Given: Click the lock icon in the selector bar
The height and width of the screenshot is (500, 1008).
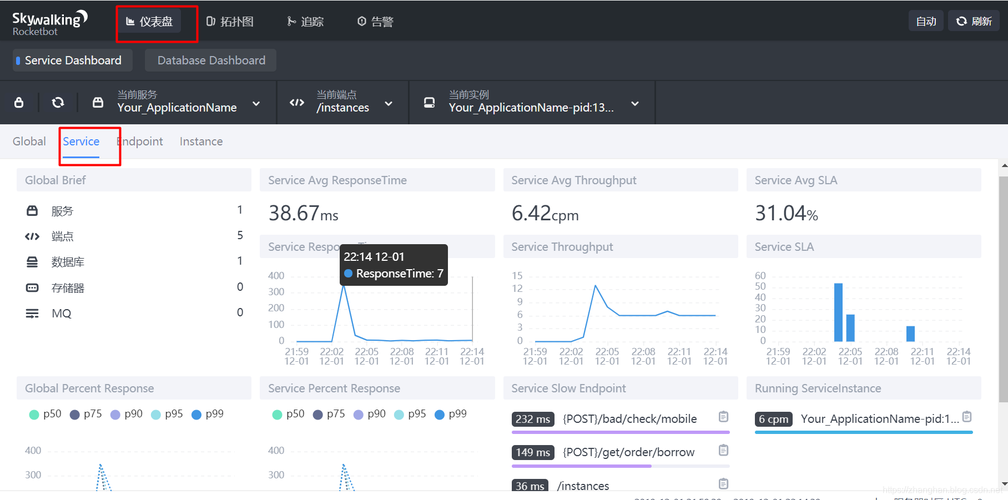Looking at the screenshot, I should pos(19,102).
